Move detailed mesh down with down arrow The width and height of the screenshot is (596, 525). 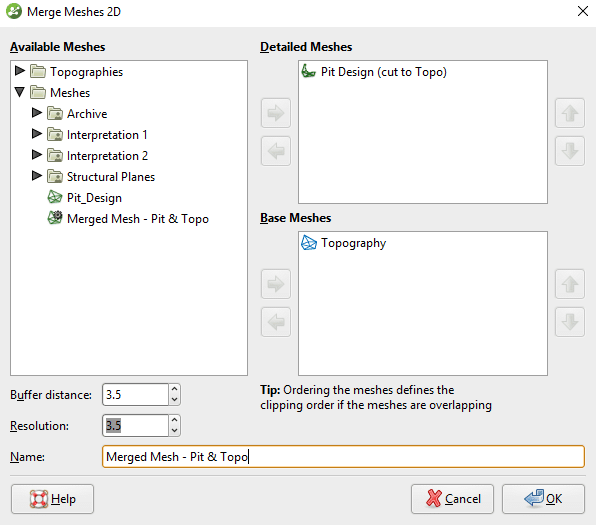pyautogui.click(x=570, y=151)
